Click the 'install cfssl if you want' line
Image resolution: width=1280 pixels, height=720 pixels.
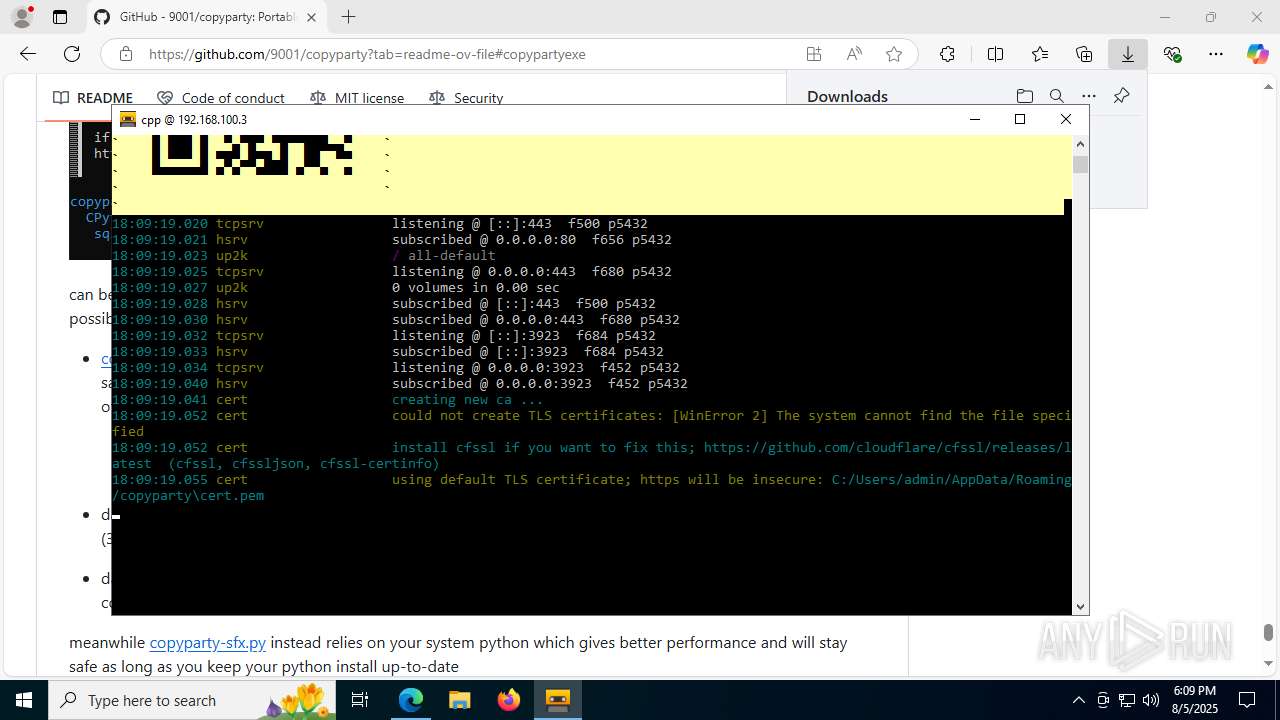point(591,455)
